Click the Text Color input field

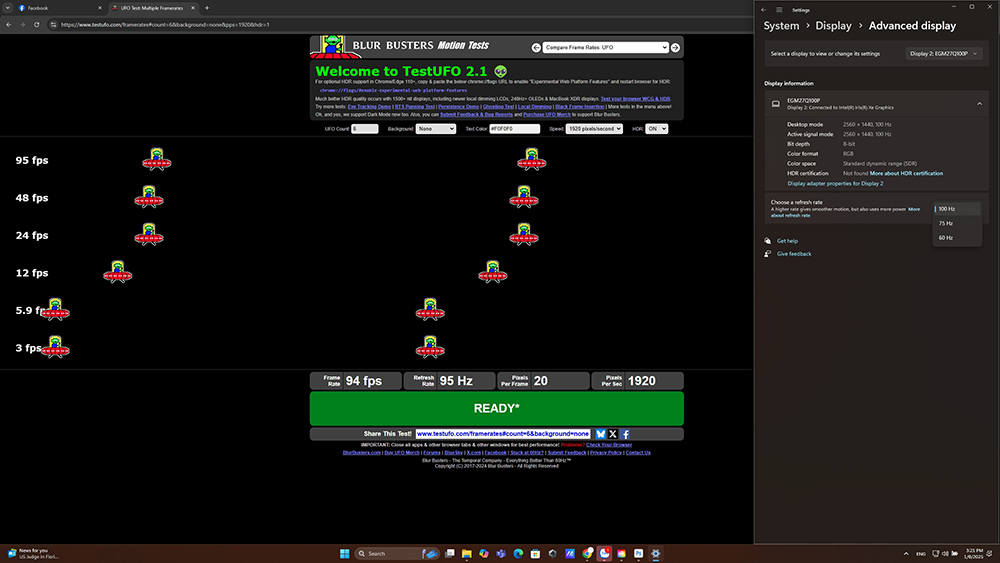(x=515, y=129)
